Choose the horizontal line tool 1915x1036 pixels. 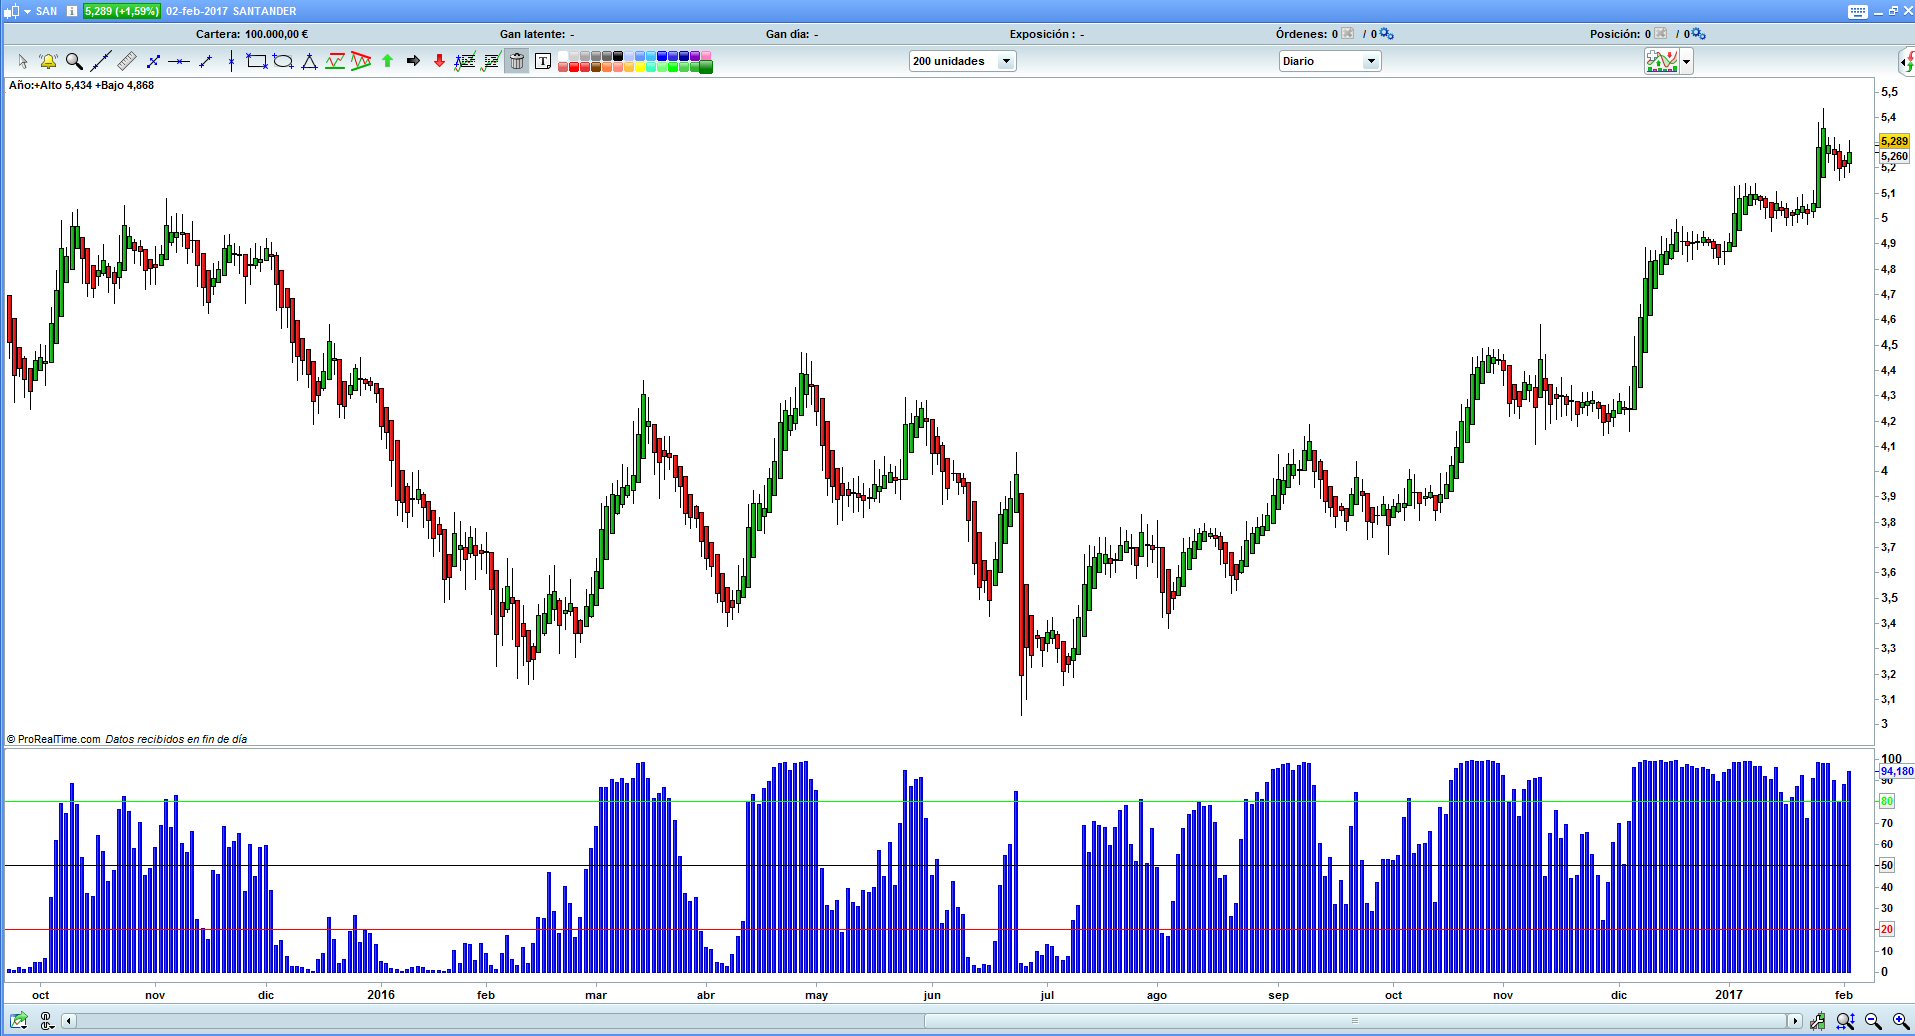coord(179,62)
